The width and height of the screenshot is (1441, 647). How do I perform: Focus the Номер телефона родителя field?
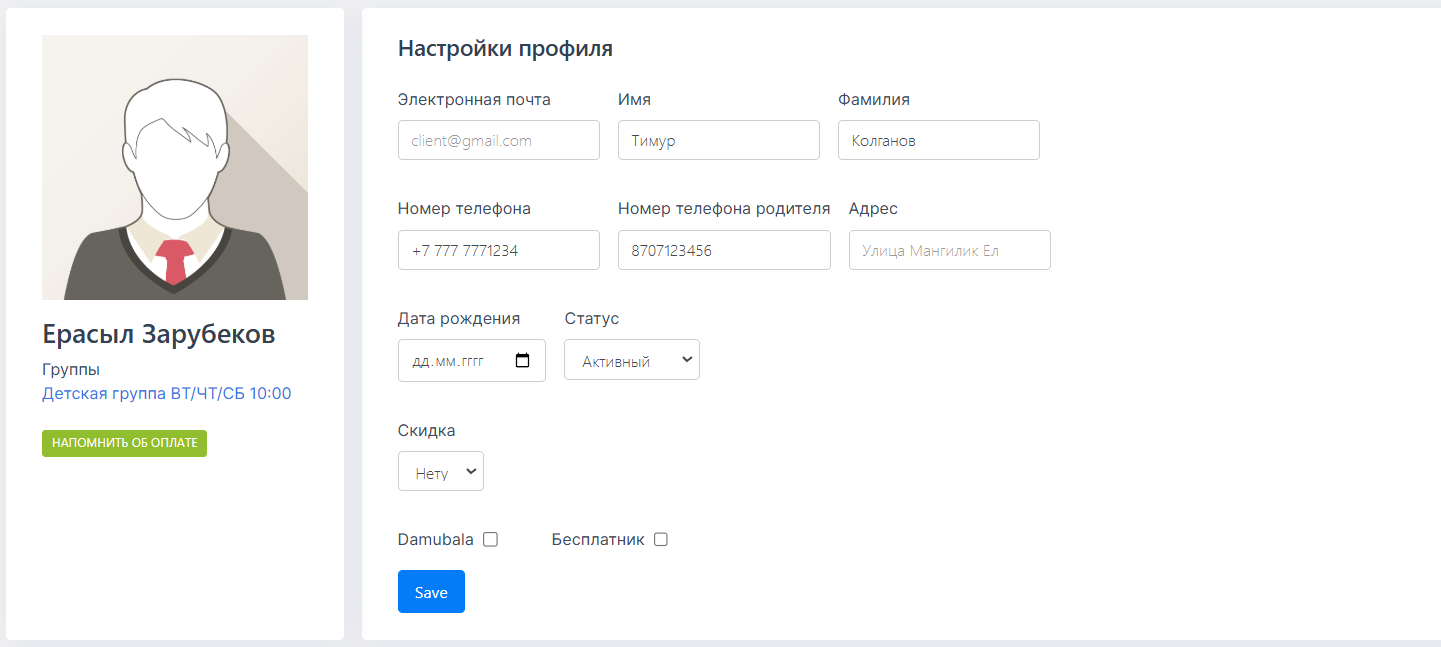[724, 250]
